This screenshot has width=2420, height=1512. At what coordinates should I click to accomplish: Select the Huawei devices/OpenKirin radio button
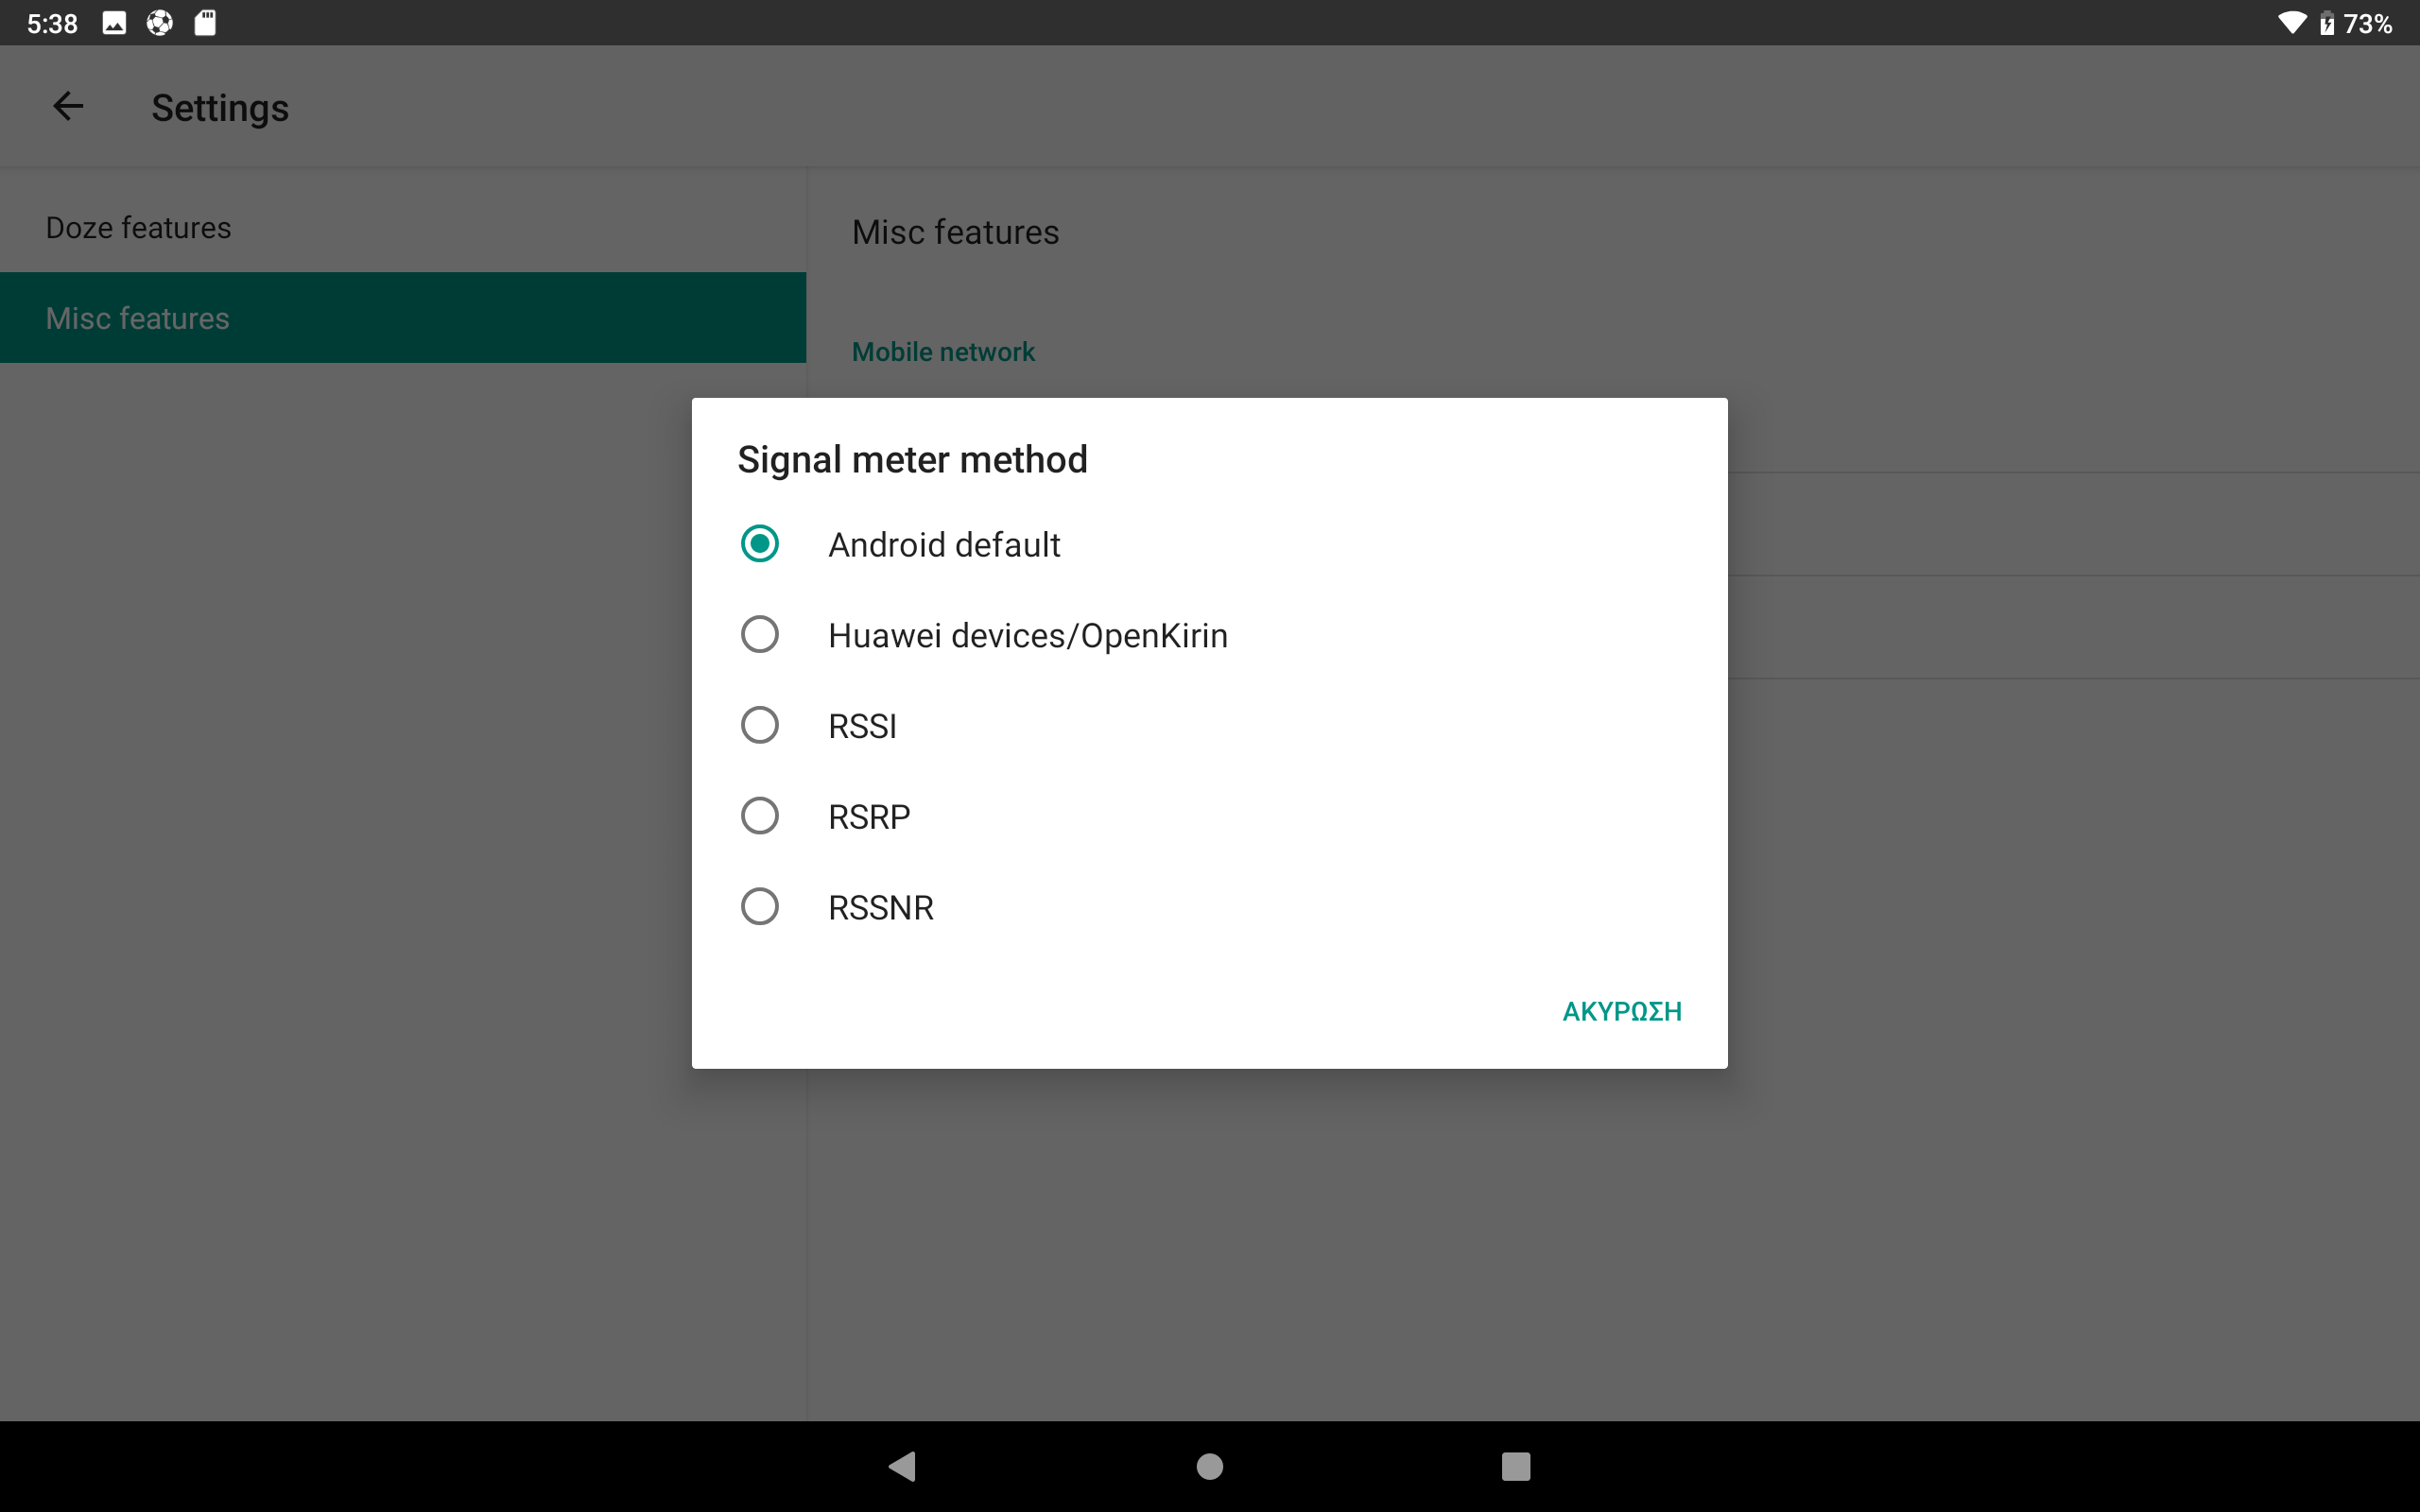click(x=760, y=635)
